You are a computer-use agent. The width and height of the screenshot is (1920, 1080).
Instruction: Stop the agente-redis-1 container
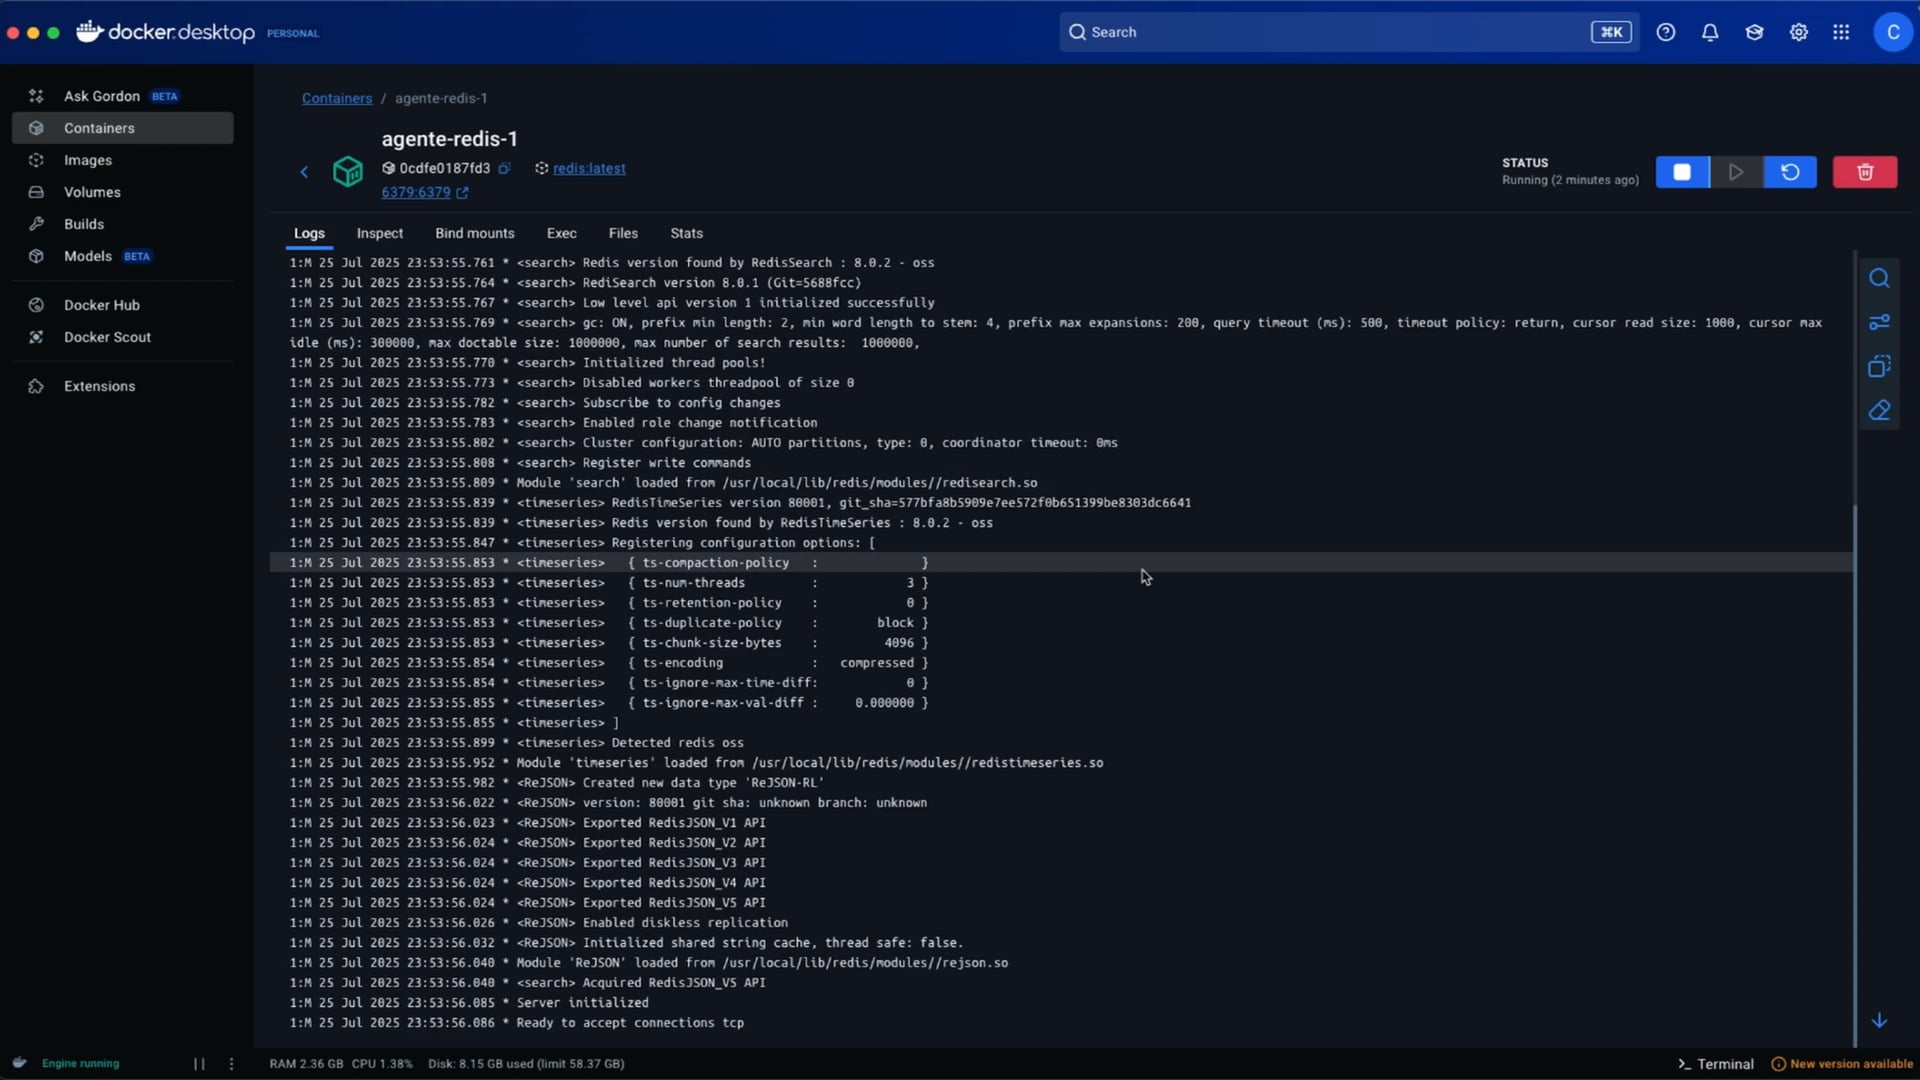pos(1682,172)
